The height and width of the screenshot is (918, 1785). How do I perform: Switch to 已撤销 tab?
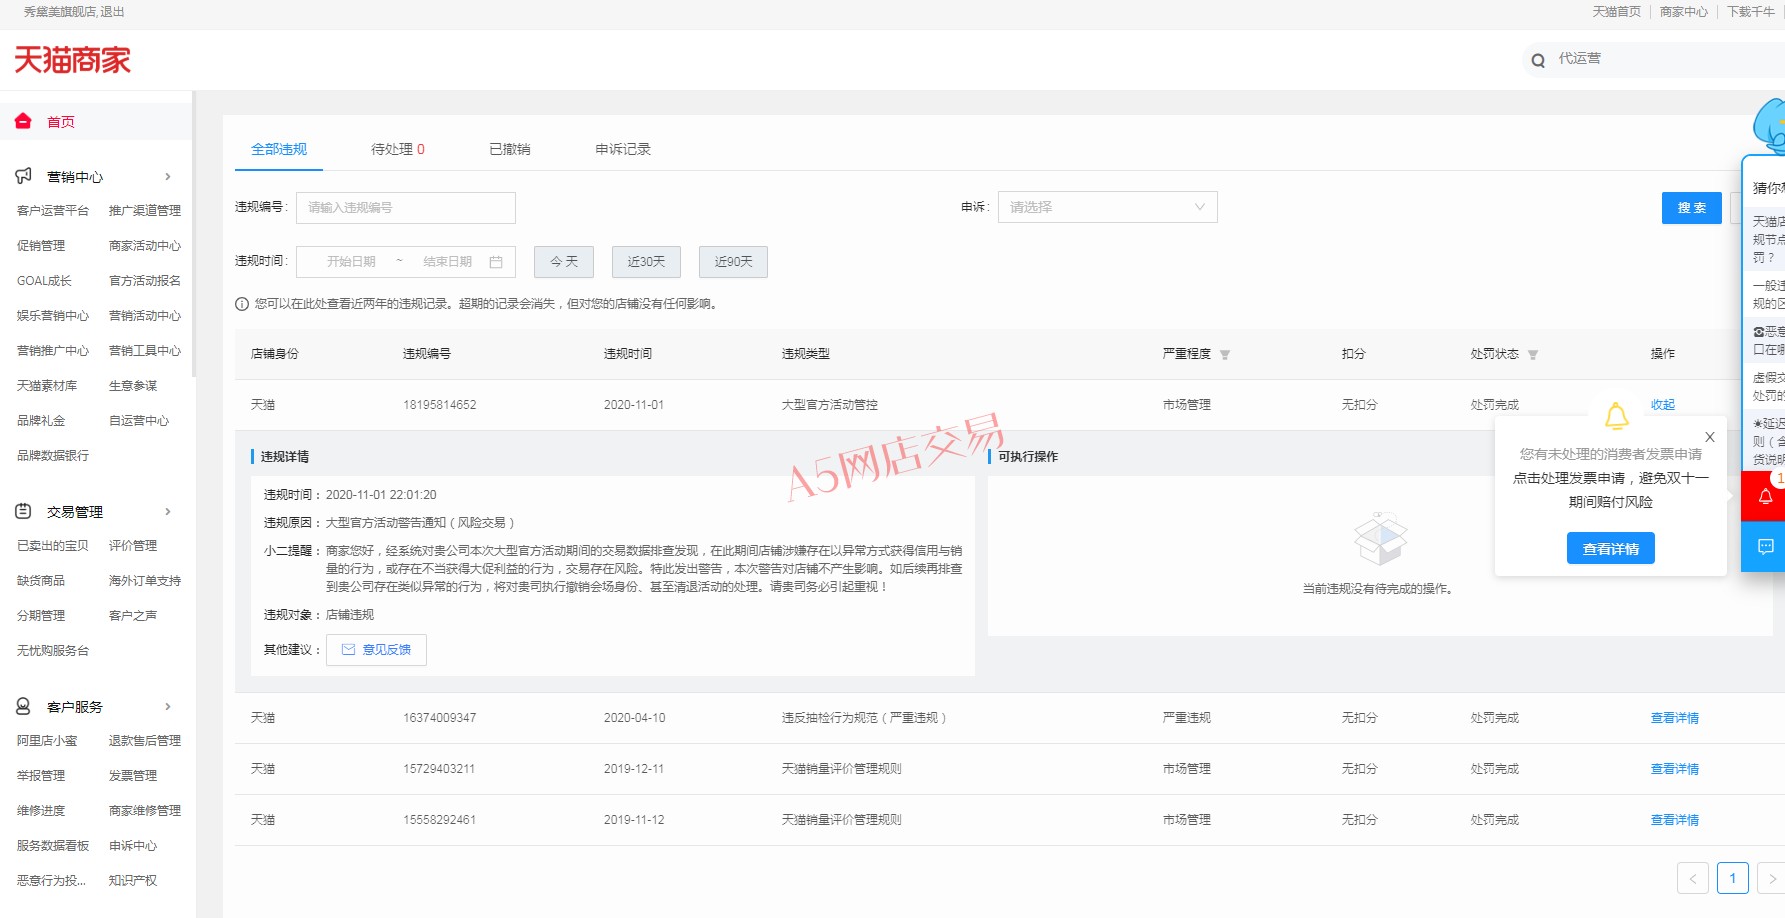click(510, 149)
